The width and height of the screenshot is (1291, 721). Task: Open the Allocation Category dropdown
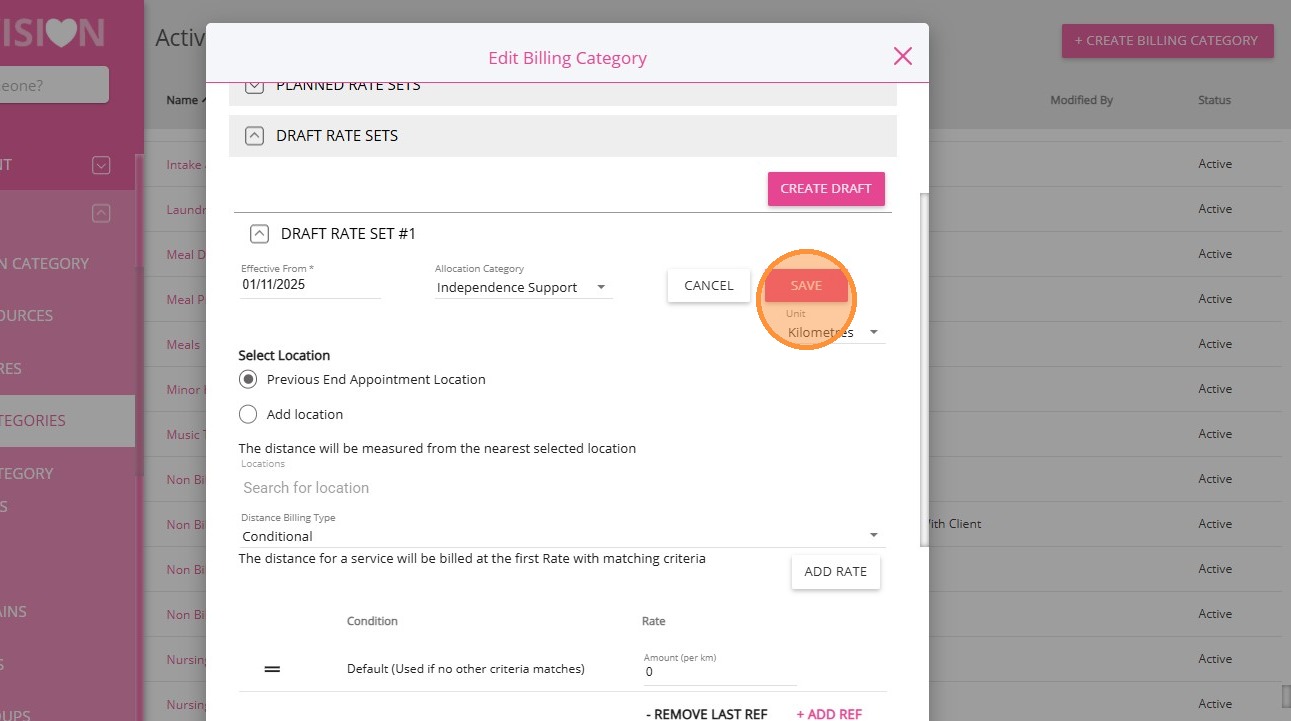(x=523, y=288)
